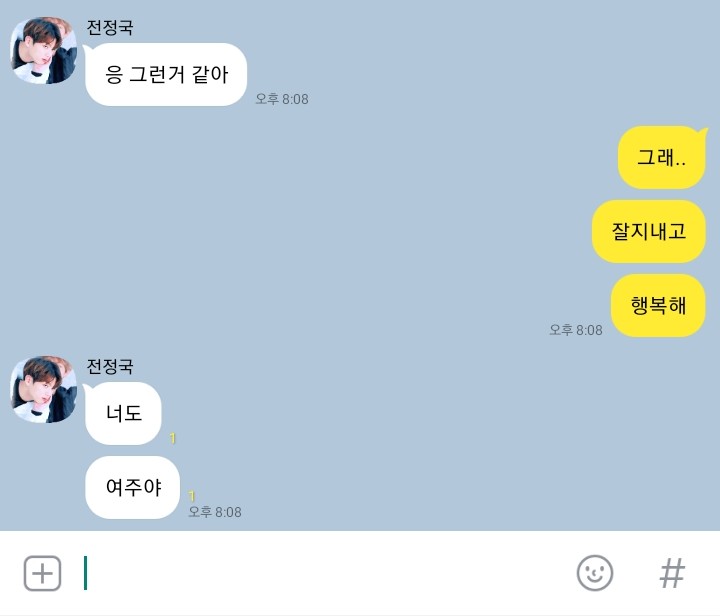Open the emoticon smiley picker
Image resolution: width=720 pixels, height=616 pixels.
point(595,573)
